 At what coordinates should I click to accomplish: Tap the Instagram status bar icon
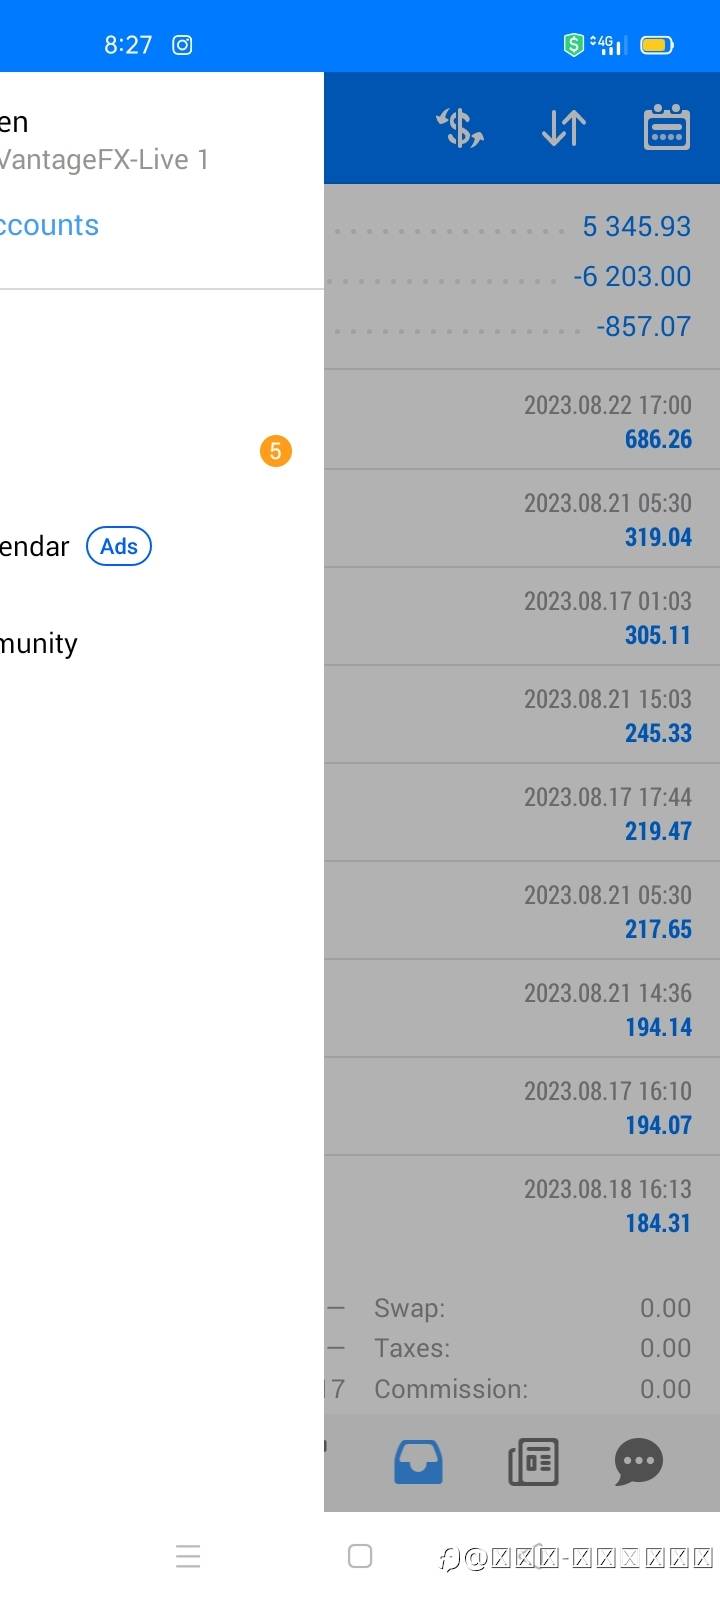click(182, 45)
